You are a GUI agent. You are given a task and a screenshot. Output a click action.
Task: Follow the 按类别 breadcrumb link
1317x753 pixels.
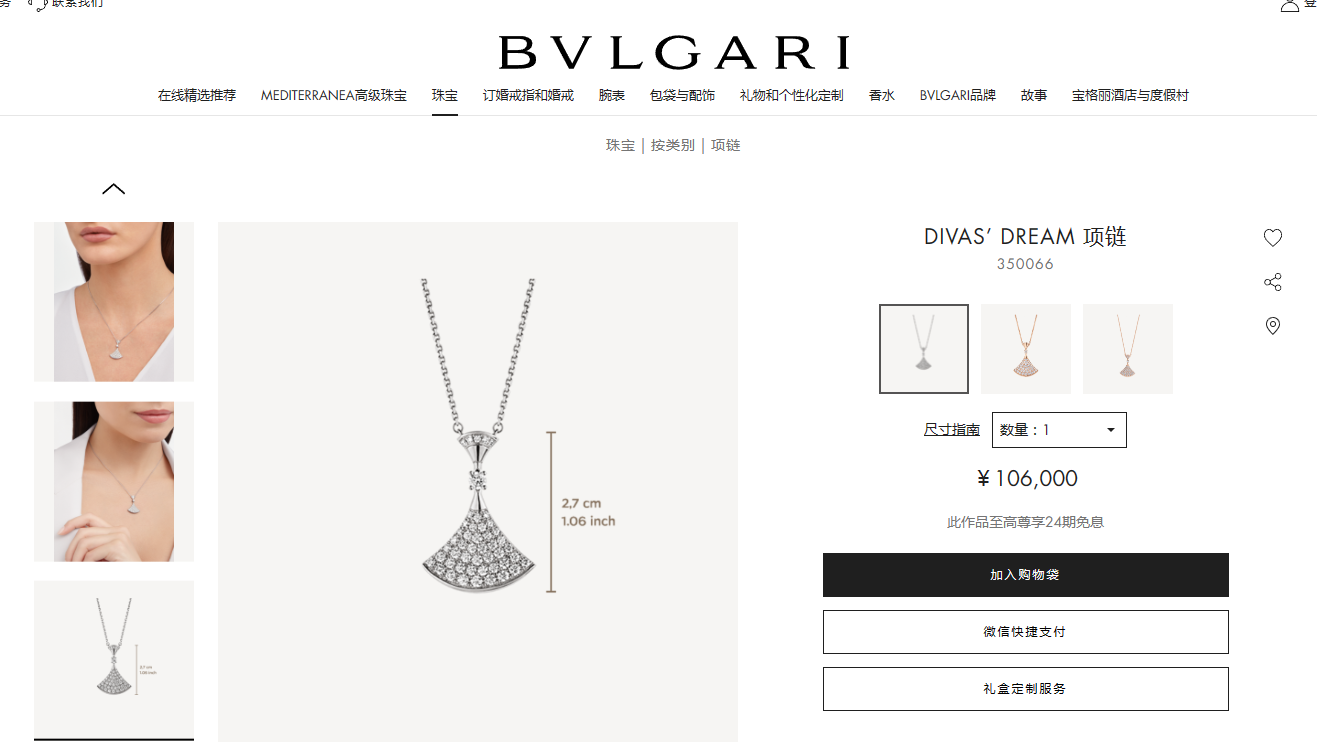[x=673, y=146]
